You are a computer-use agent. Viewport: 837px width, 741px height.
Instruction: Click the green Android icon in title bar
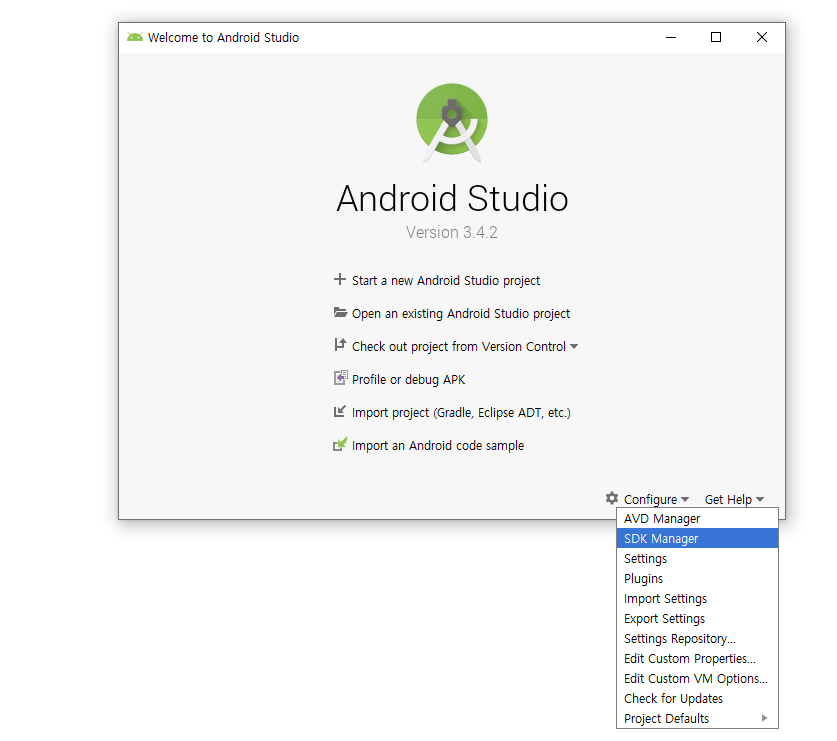pyautogui.click(x=135, y=37)
